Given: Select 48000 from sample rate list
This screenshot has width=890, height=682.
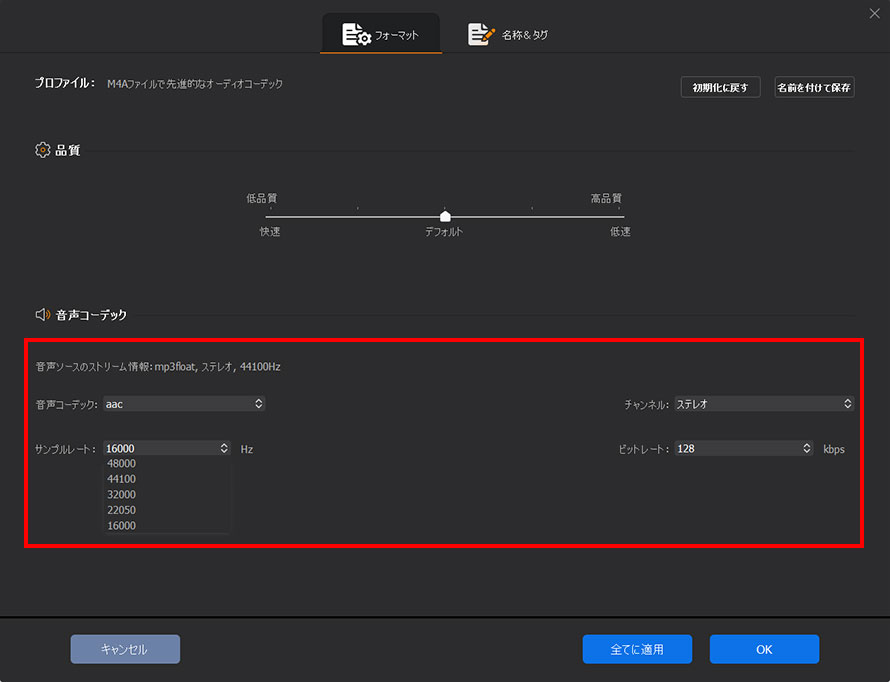Looking at the screenshot, I should [122, 464].
